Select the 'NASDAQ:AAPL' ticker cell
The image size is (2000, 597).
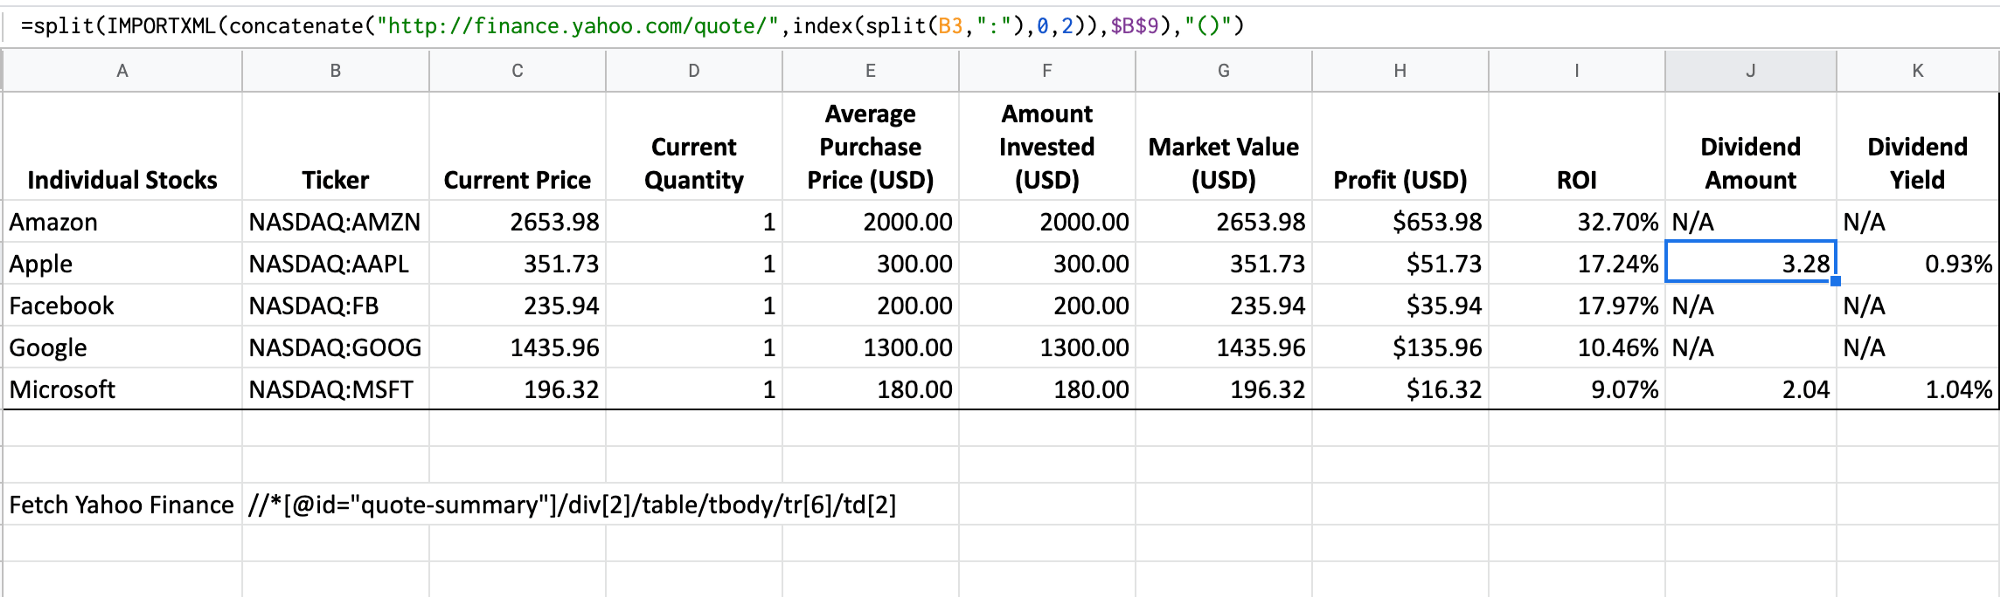tap(335, 263)
